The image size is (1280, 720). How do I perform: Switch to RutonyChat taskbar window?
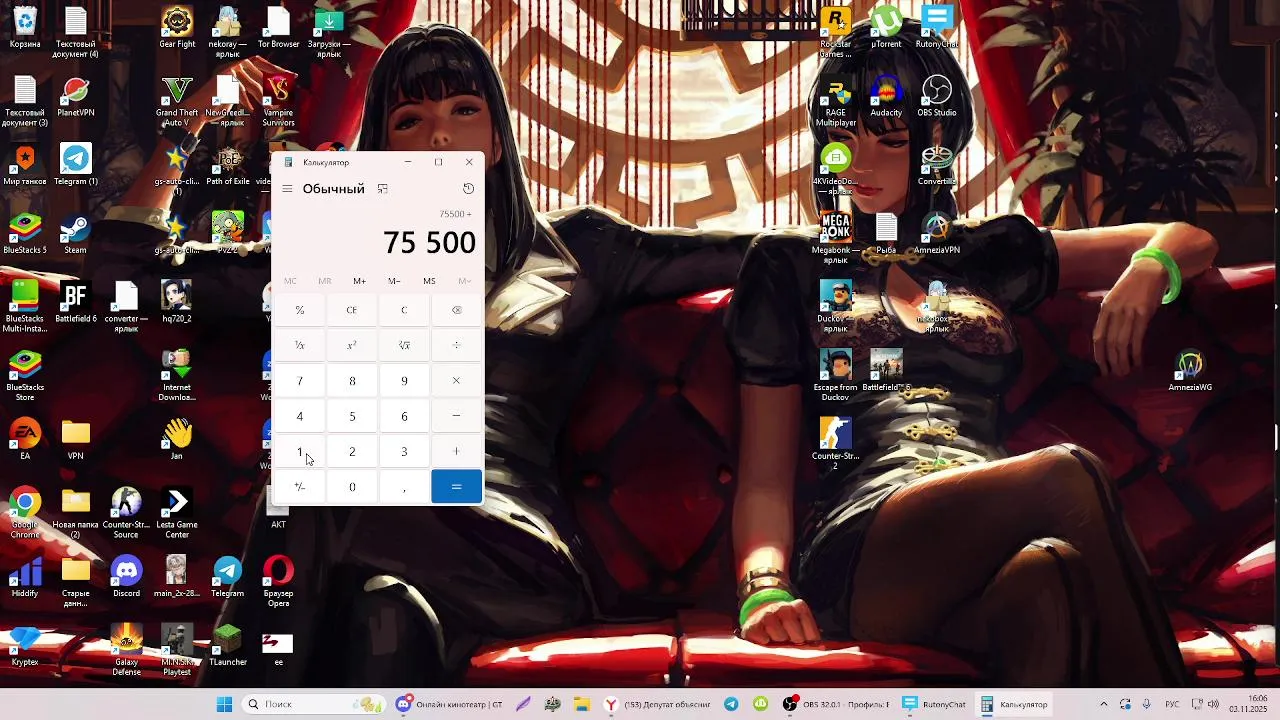point(935,704)
